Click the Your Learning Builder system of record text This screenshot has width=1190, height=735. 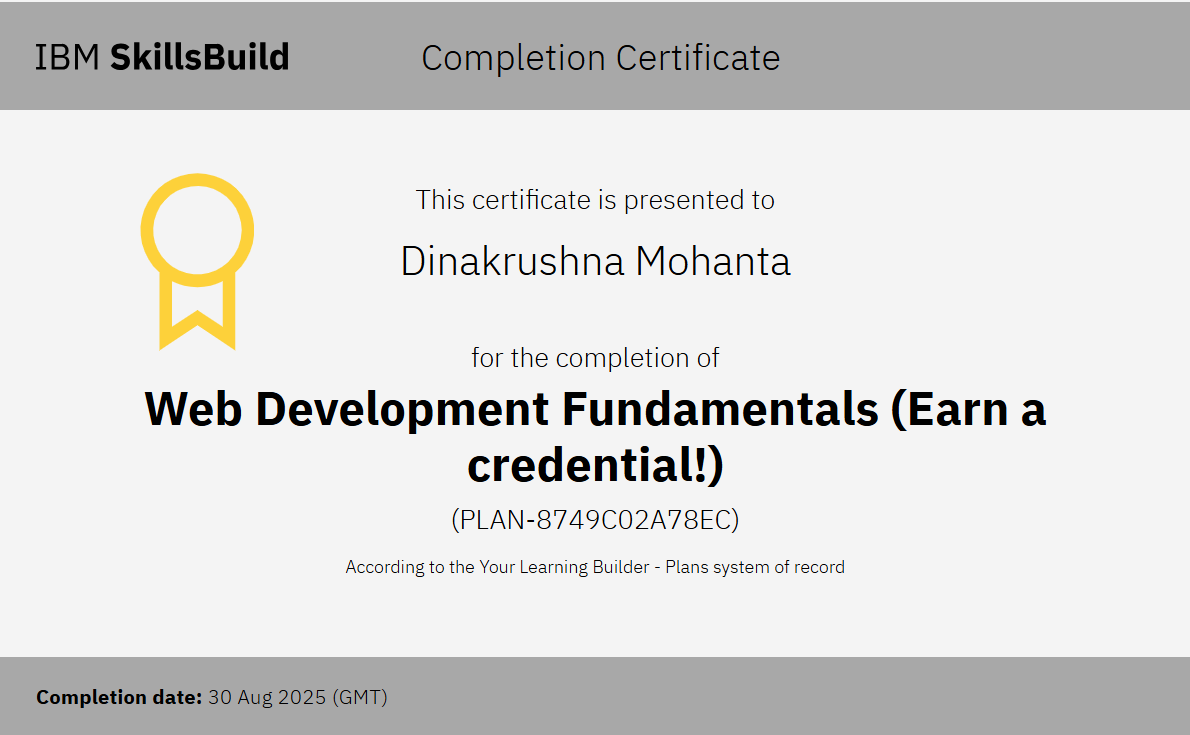click(595, 567)
